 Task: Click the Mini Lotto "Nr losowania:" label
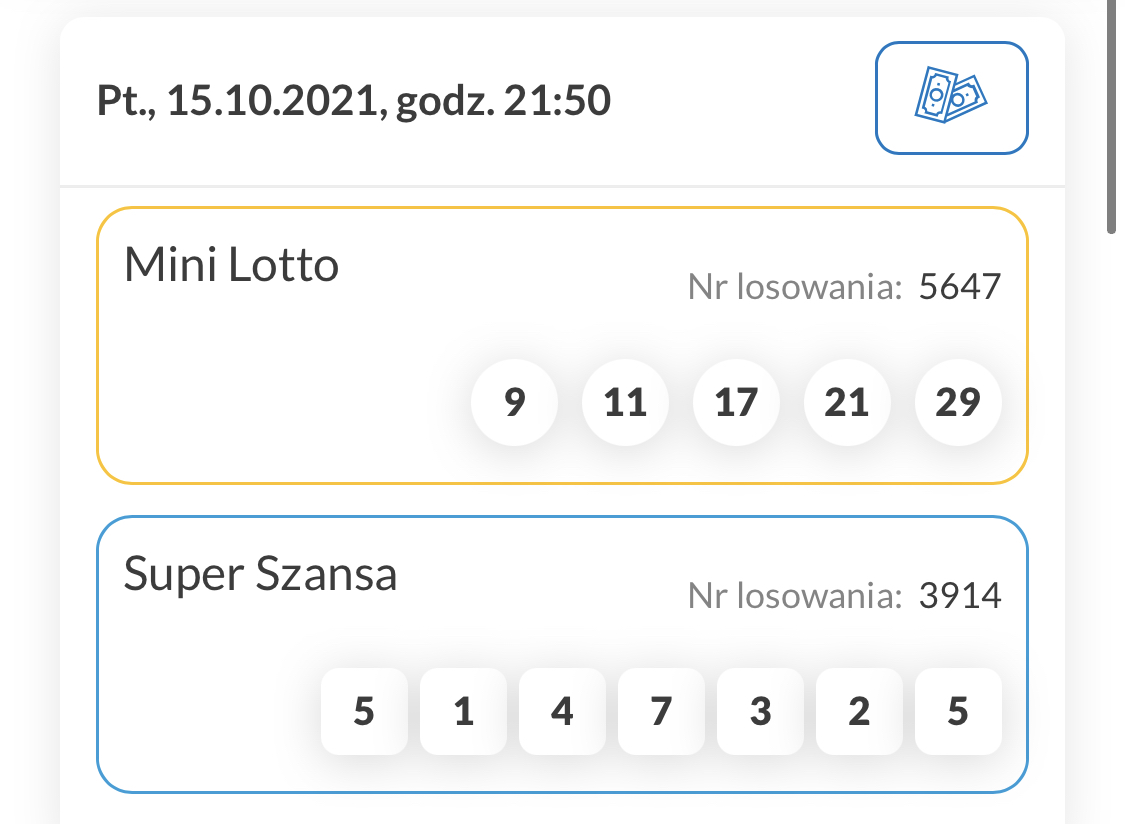click(795, 288)
